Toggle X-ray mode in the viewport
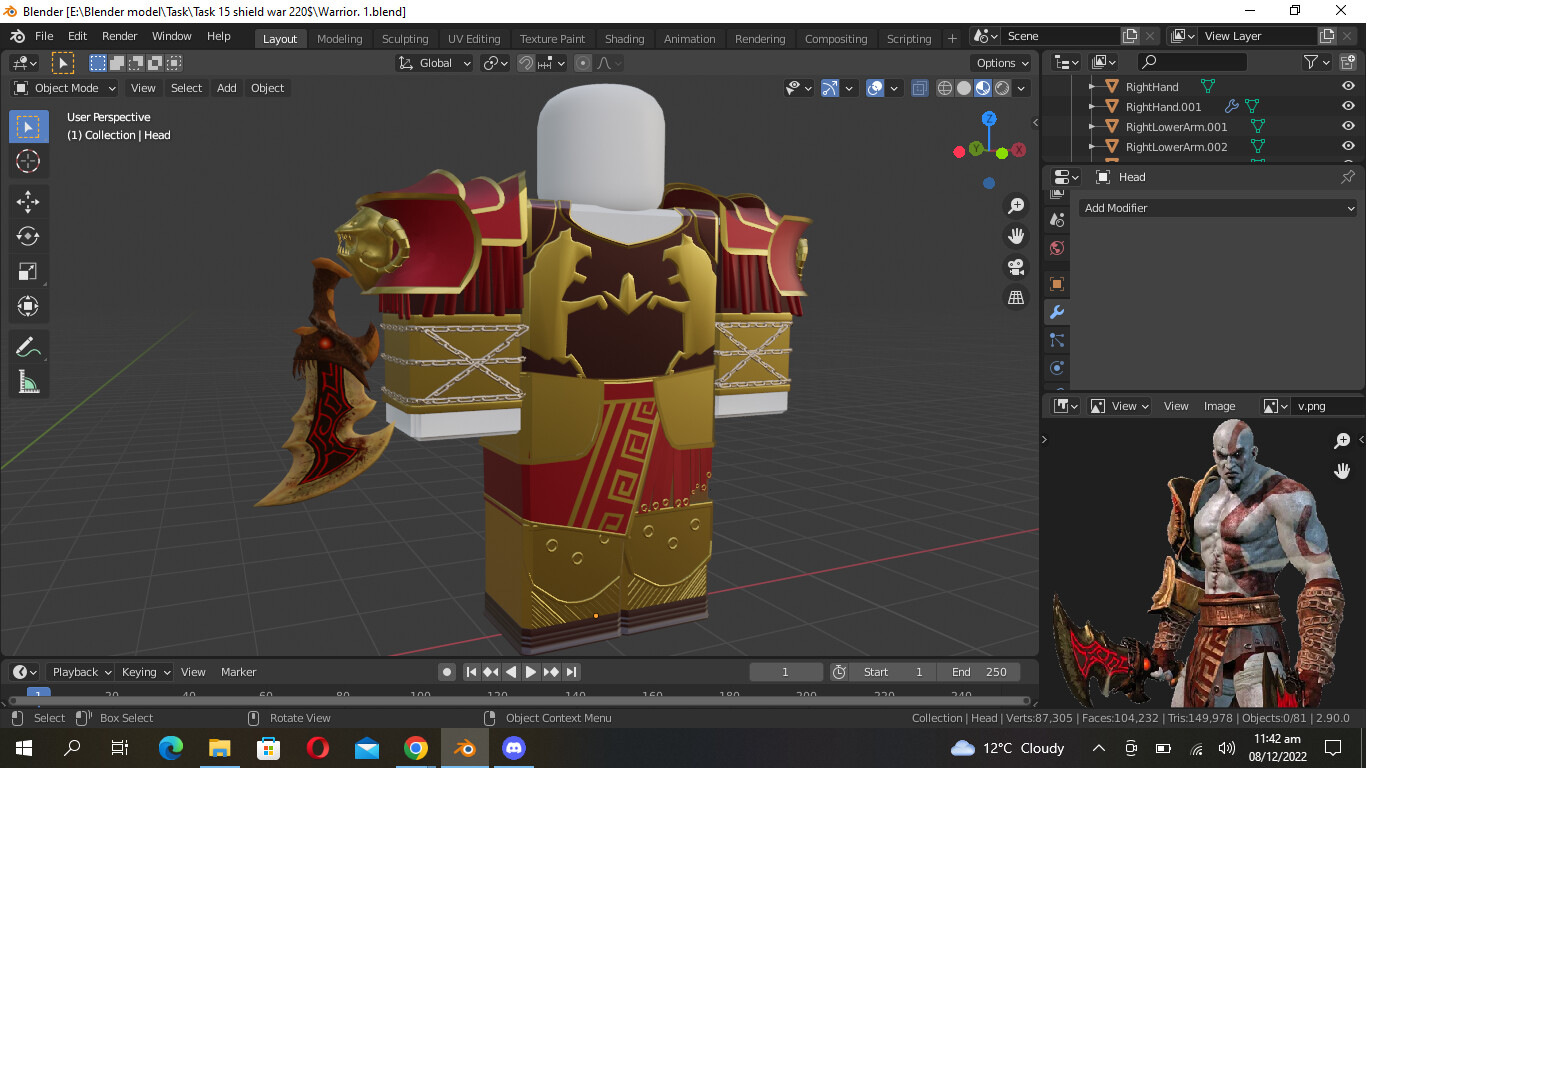1554x1076 pixels. click(920, 88)
